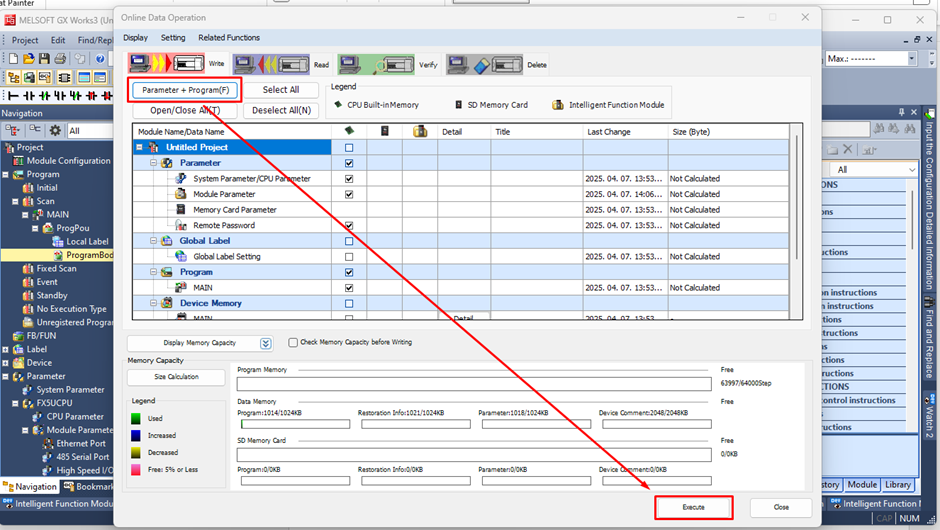Click the Open/Close All(T) button
940x530 pixels.
pyautogui.click(x=185, y=110)
